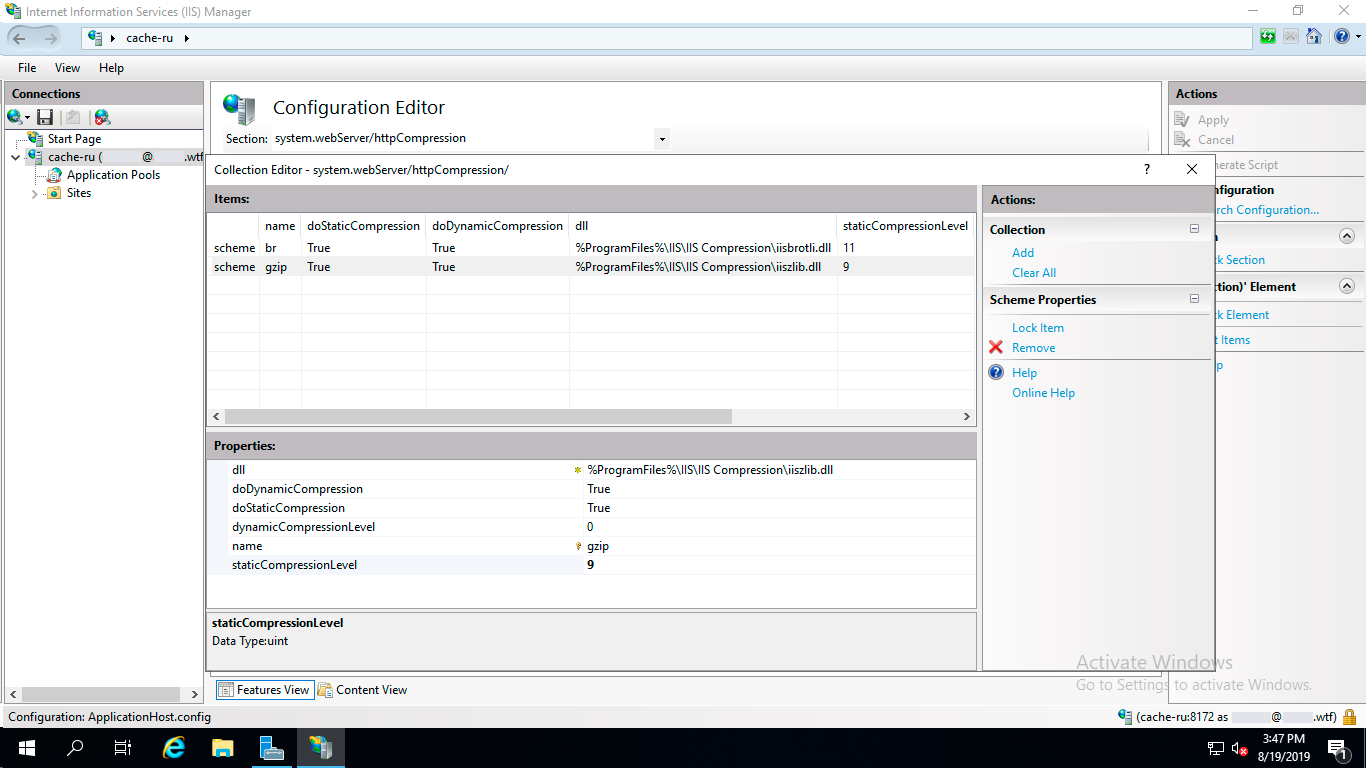Click the doStaticCompression column header
The image size is (1366, 768).
click(363, 226)
